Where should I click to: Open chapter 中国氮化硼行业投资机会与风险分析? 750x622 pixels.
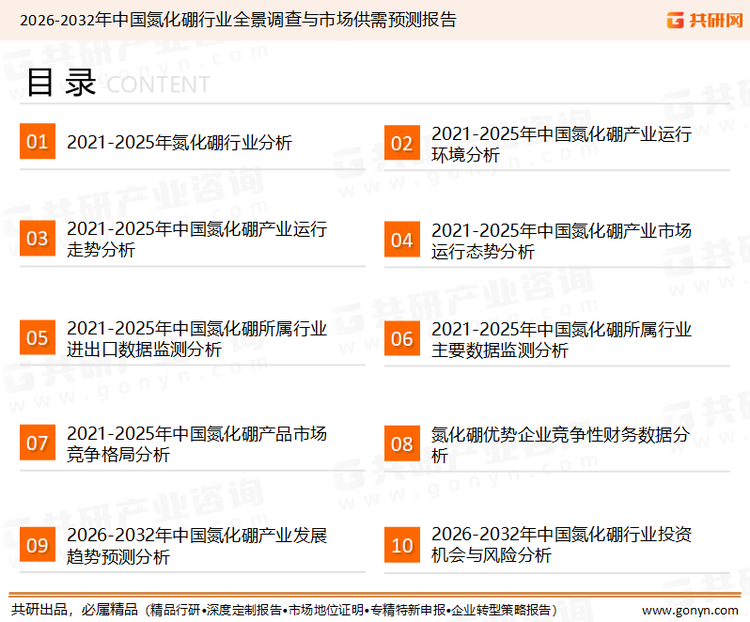click(561, 544)
